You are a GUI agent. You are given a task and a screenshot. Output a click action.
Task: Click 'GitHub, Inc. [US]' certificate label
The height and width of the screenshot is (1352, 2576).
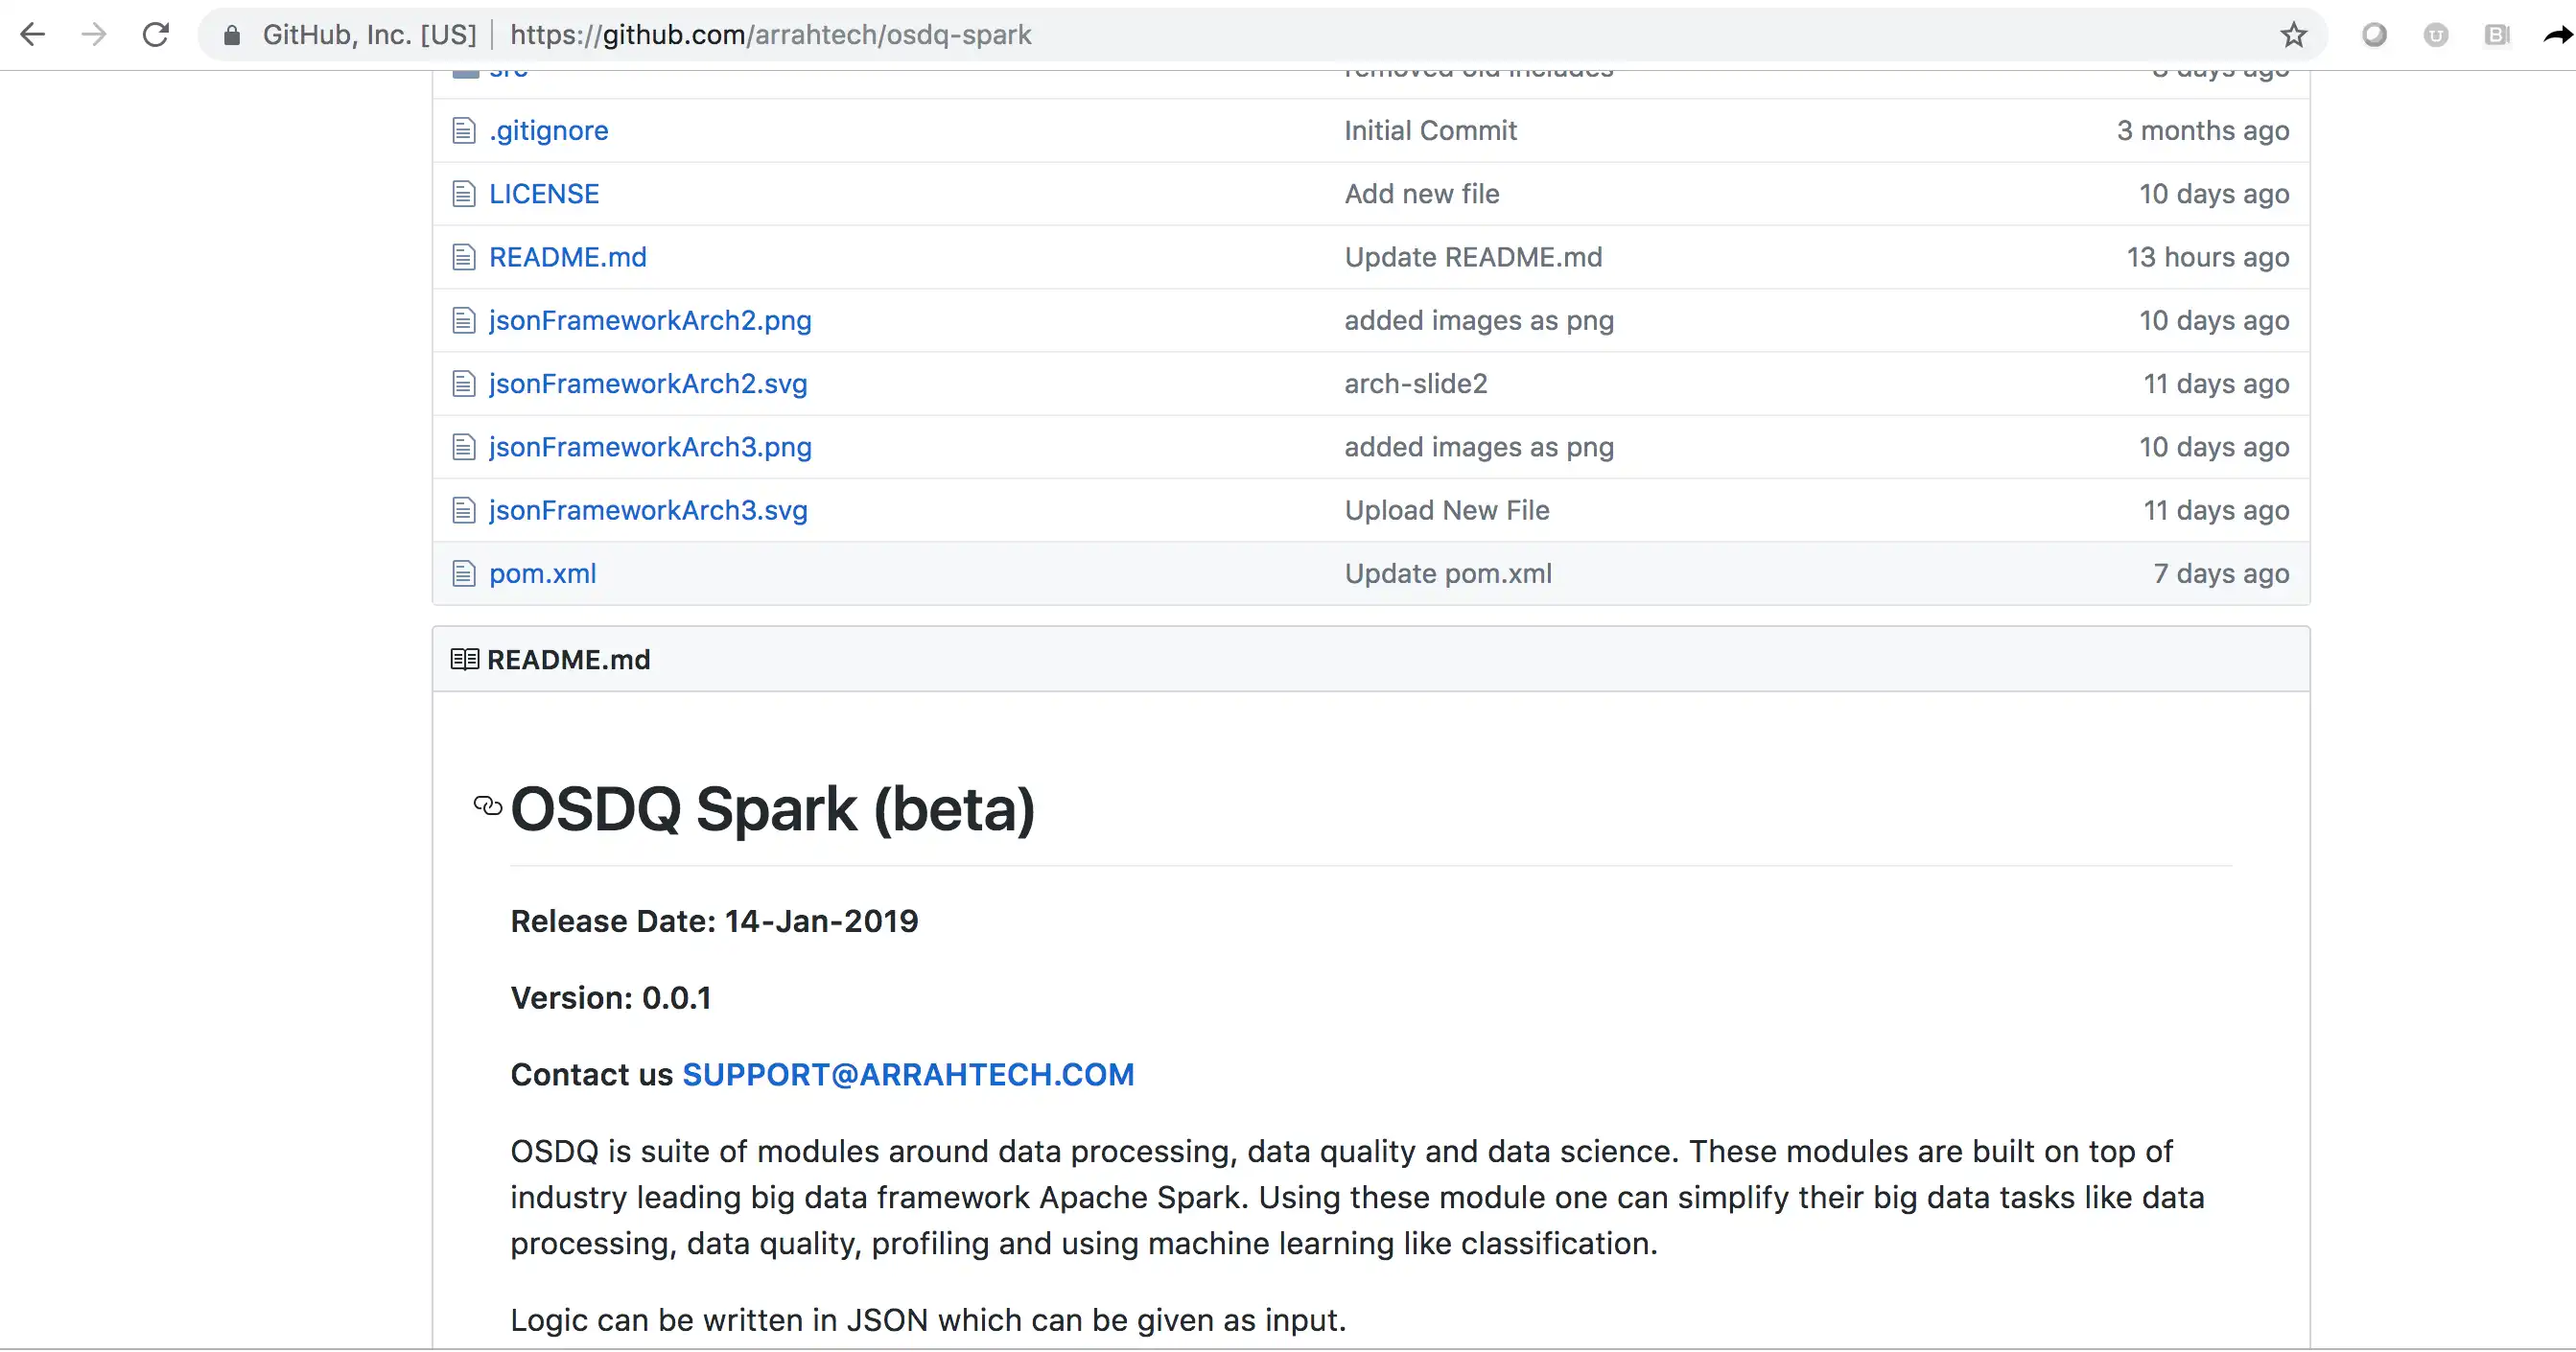pyautogui.click(x=369, y=35)
